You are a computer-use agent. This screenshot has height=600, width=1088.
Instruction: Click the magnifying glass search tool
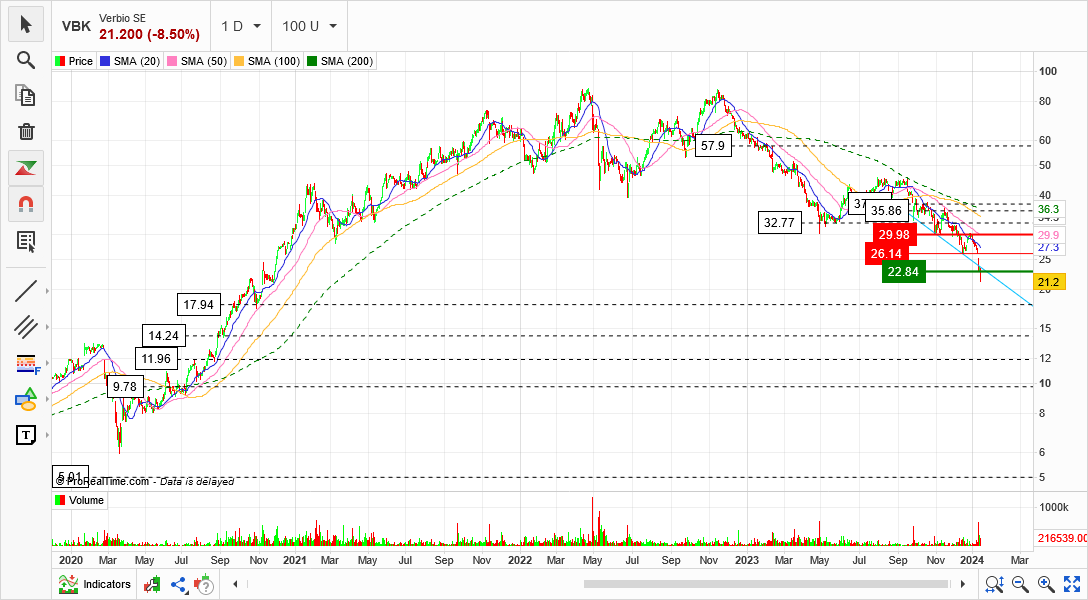(26, 60)
